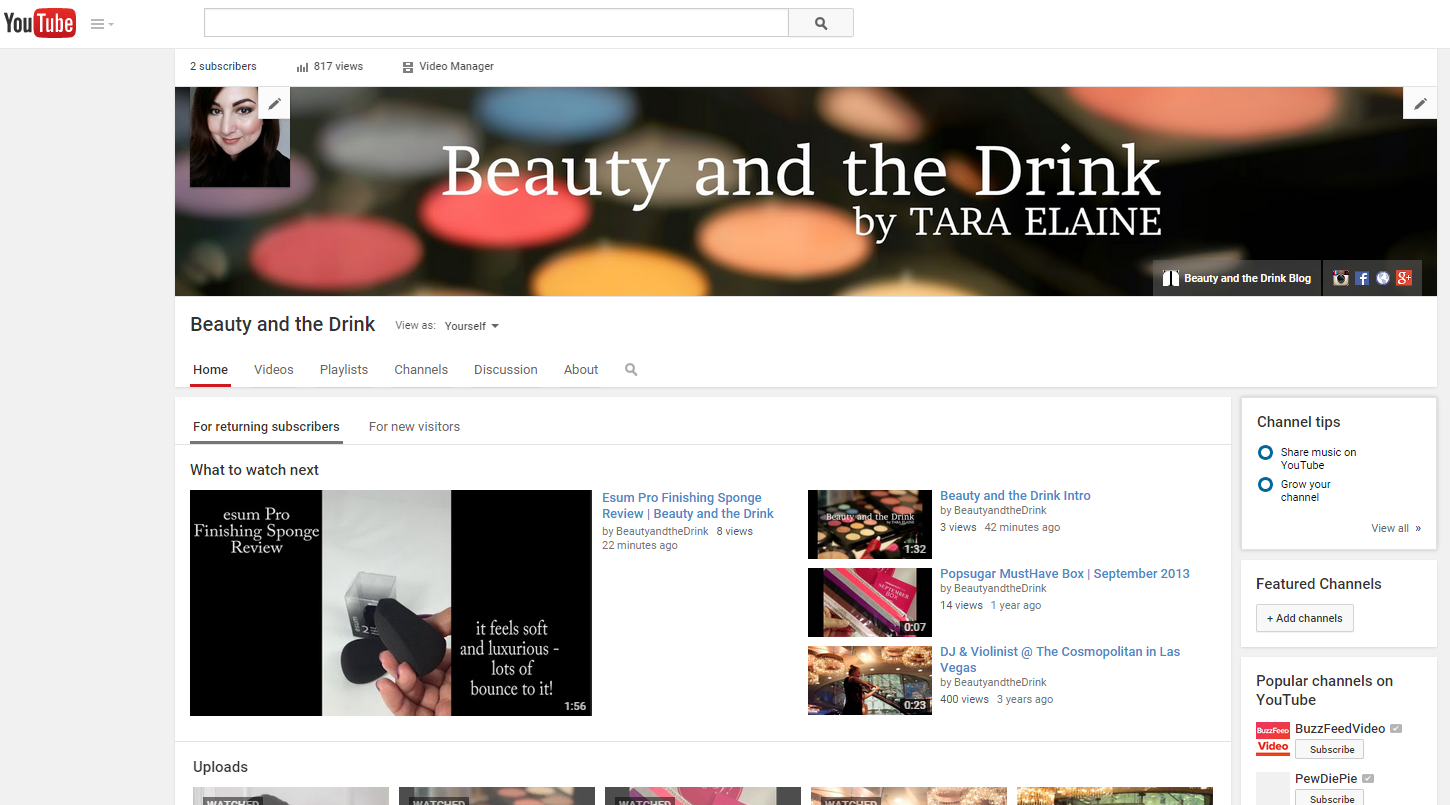Click the Uploads section heading
The image size is (1450, 805).
click(220, 767)
